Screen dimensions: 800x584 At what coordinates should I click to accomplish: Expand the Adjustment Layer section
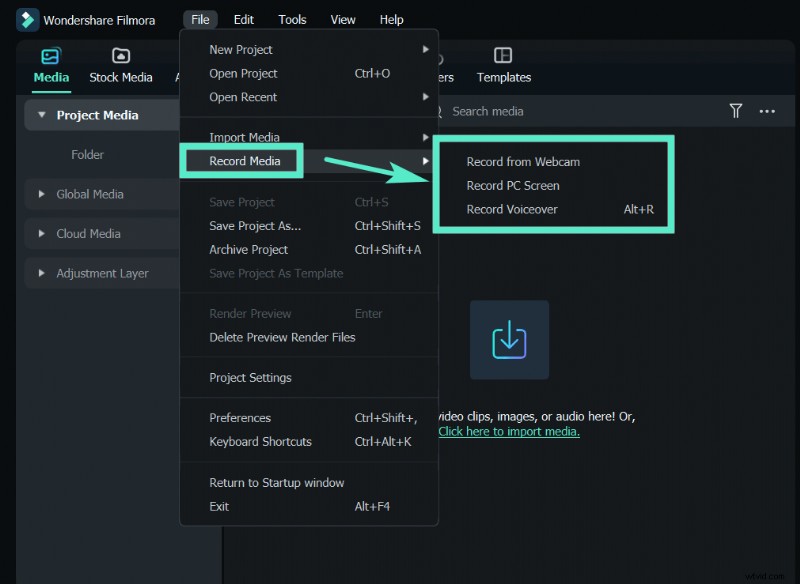[x=42, y=273]
